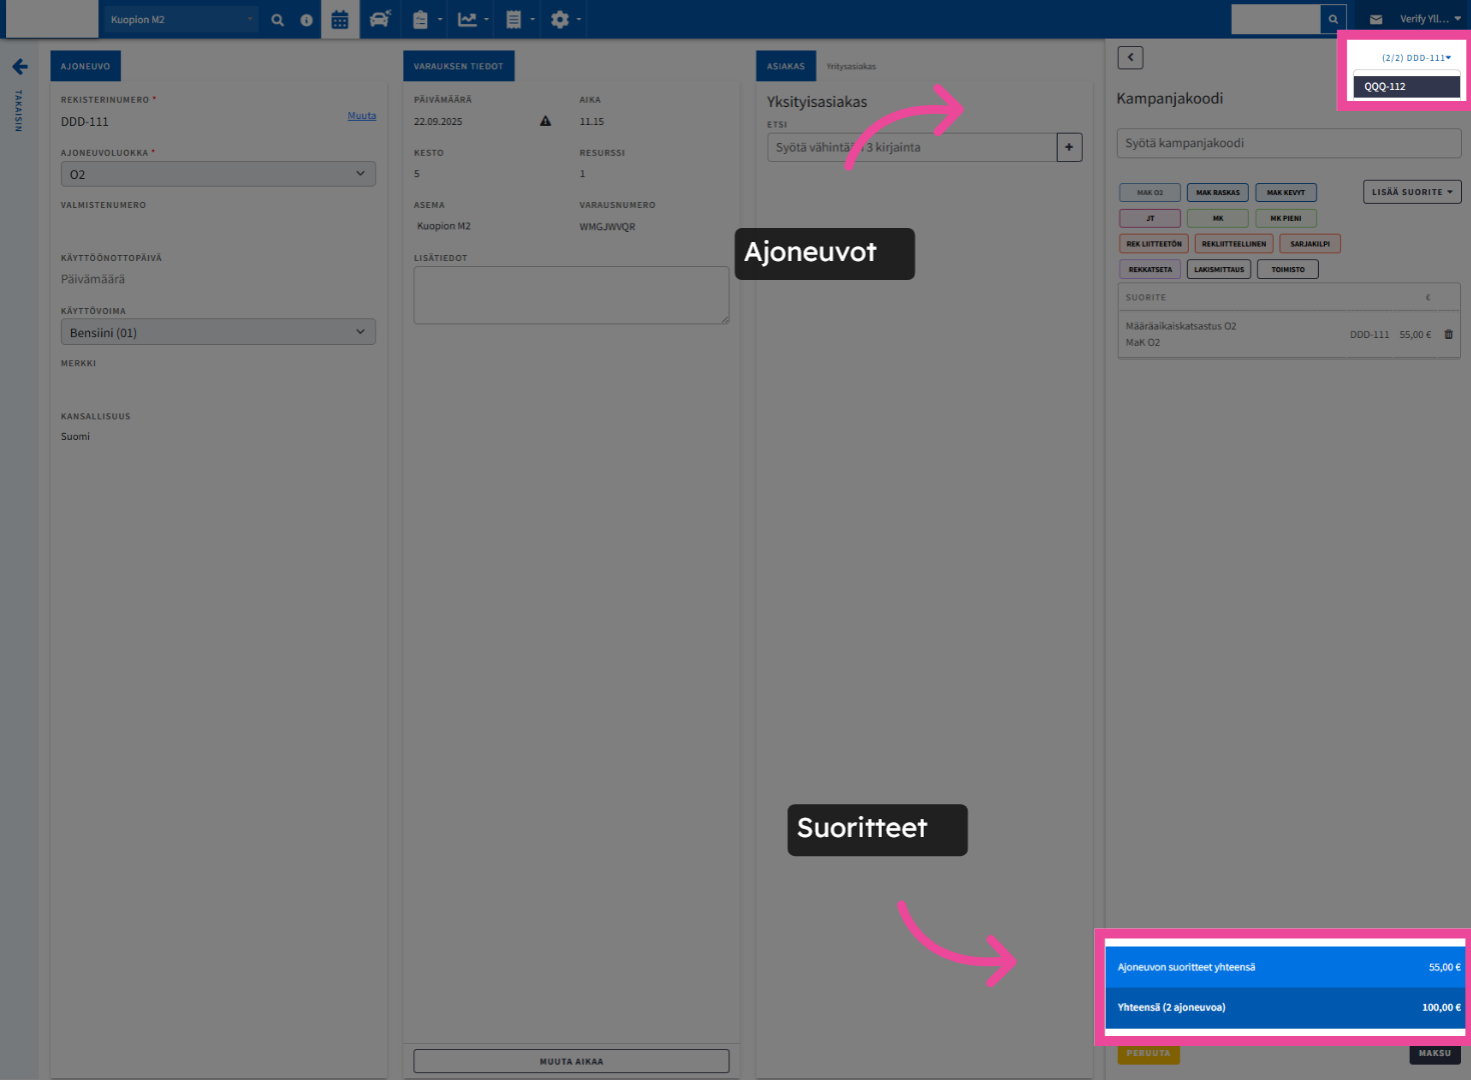Click the Muuta link next to the registration number
This screenshot has width=1471, height=1080.
pyautogui.click(x=362, y=116)
